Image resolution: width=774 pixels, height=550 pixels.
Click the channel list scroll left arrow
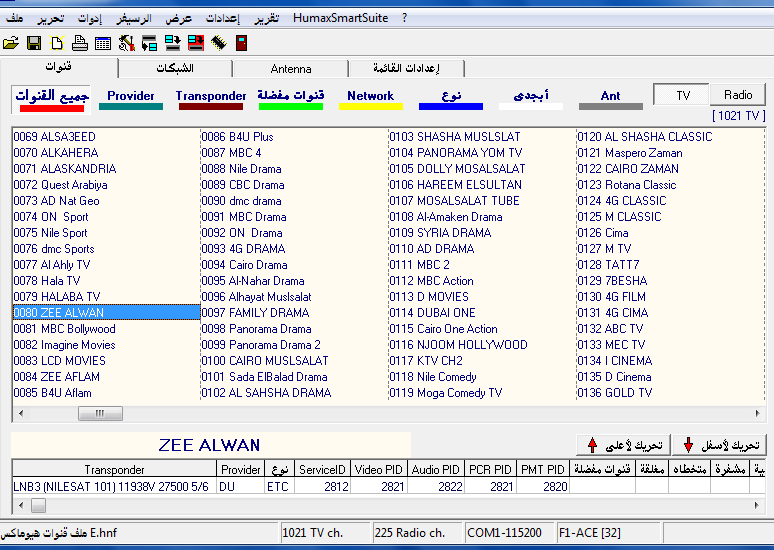21,413
